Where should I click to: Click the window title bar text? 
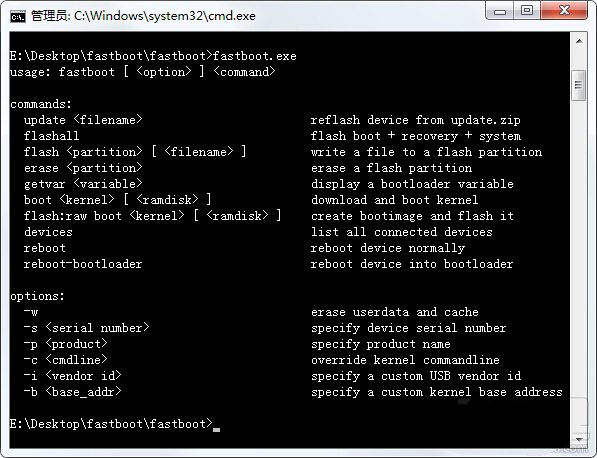(x=143, y=16)
